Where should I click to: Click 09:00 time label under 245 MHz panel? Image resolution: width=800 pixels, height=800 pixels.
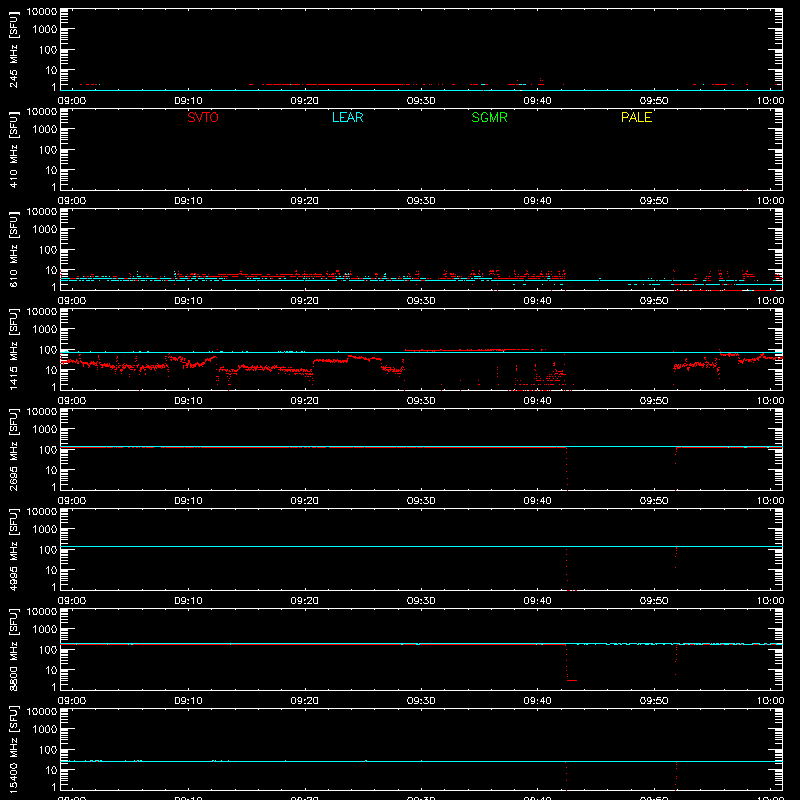point(72,101)
